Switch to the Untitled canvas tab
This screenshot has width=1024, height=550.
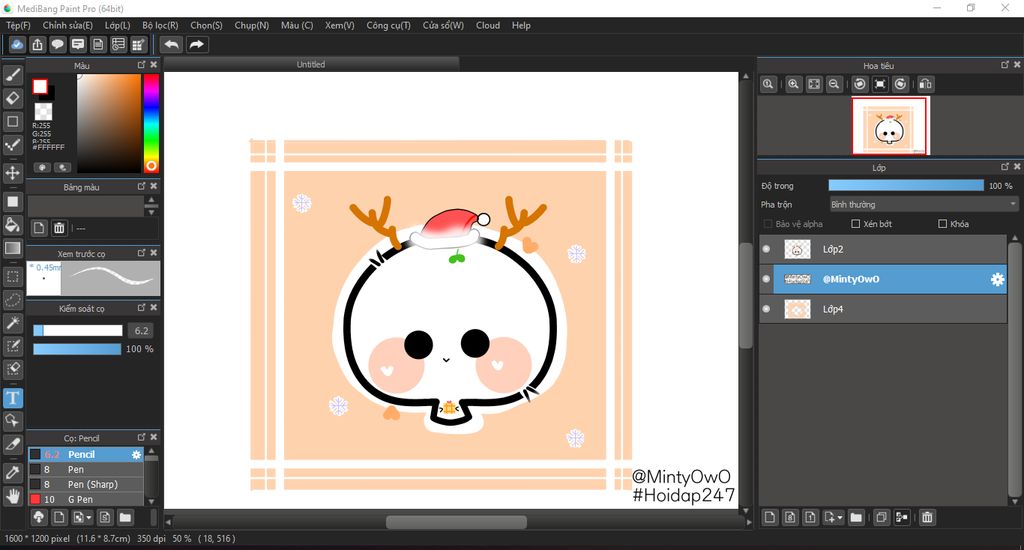coord(311,64)
